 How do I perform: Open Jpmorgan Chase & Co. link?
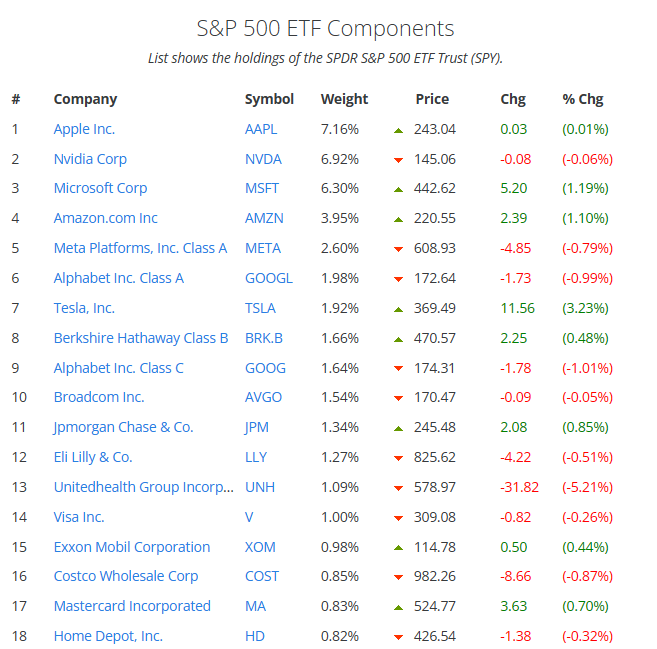click(123, 427)
